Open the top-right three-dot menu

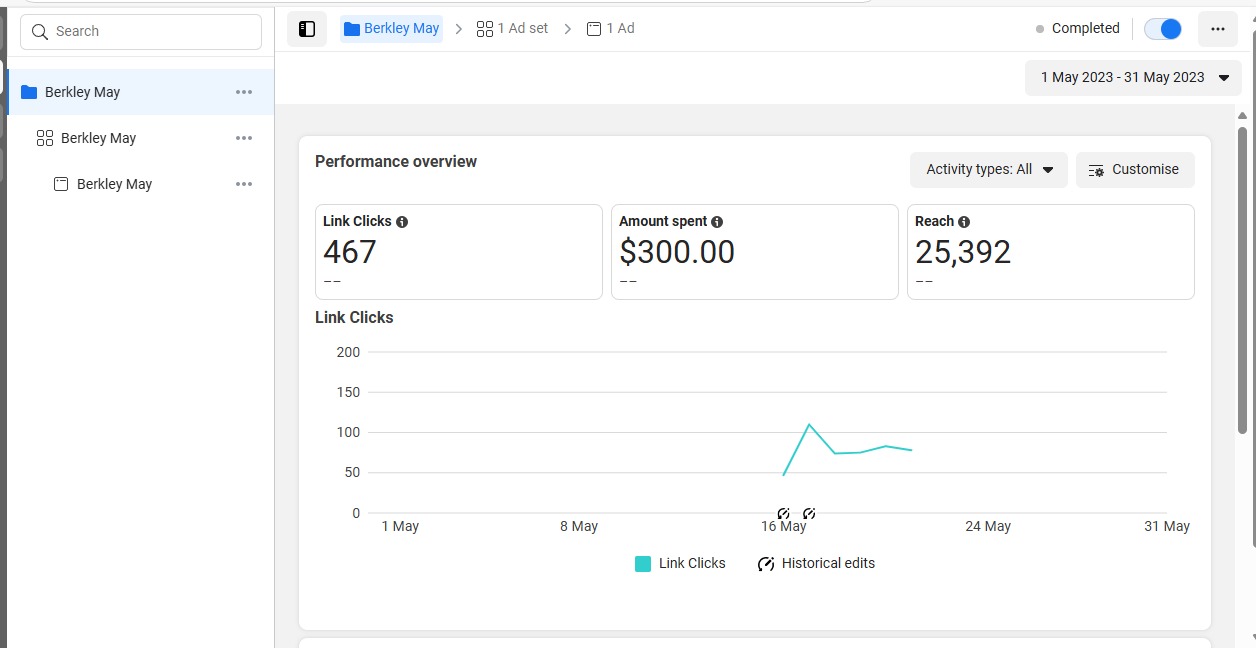click(x=1217, y=29)
